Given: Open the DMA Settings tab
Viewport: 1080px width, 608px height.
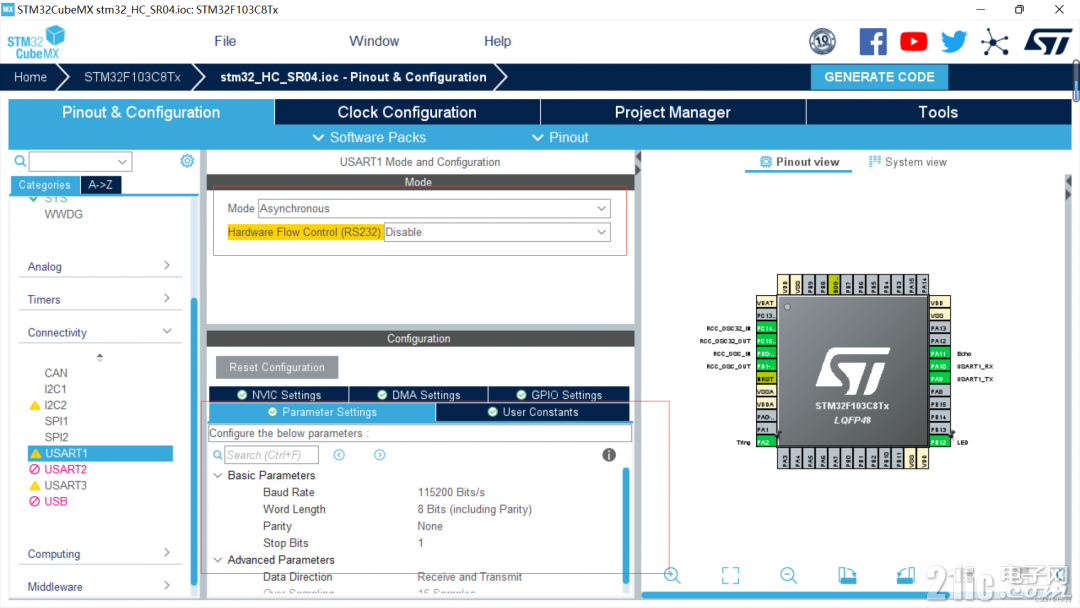Looking at the screenshot, I should coord(419,395).
